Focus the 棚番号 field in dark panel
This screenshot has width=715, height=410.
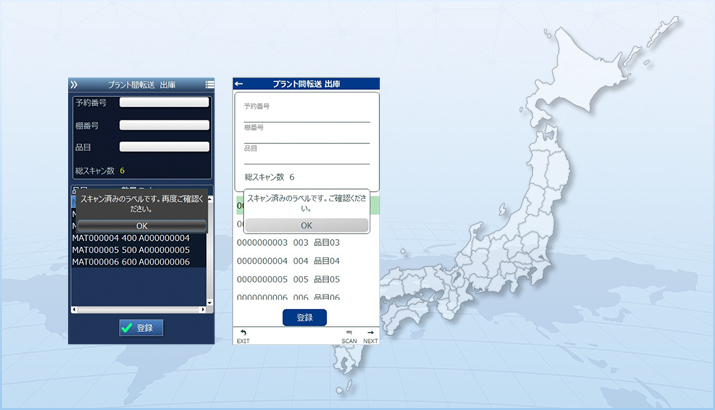[x=164, y=125]
